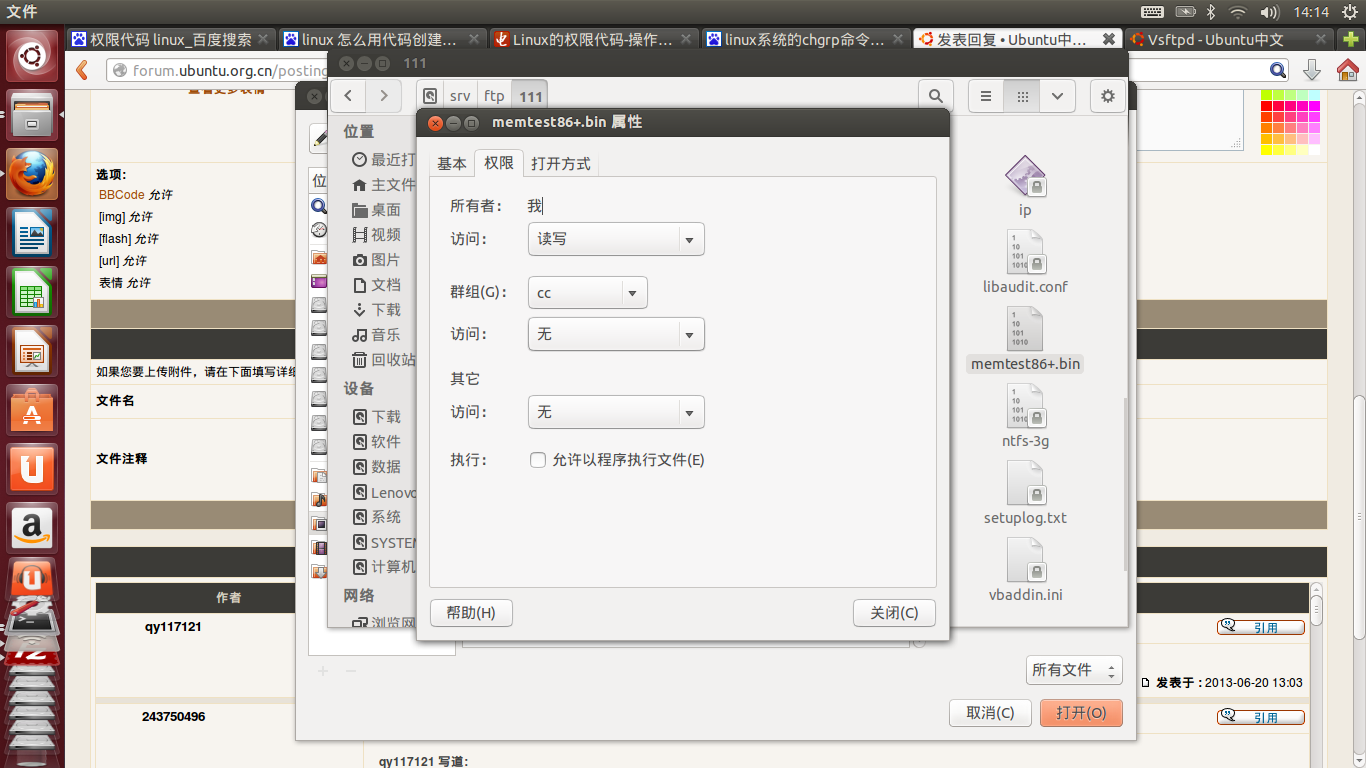This screenshot has width=1366, height=768.
Task: Open Files manager in launcher
Action: pyautogui.click(x=33, y=115)
